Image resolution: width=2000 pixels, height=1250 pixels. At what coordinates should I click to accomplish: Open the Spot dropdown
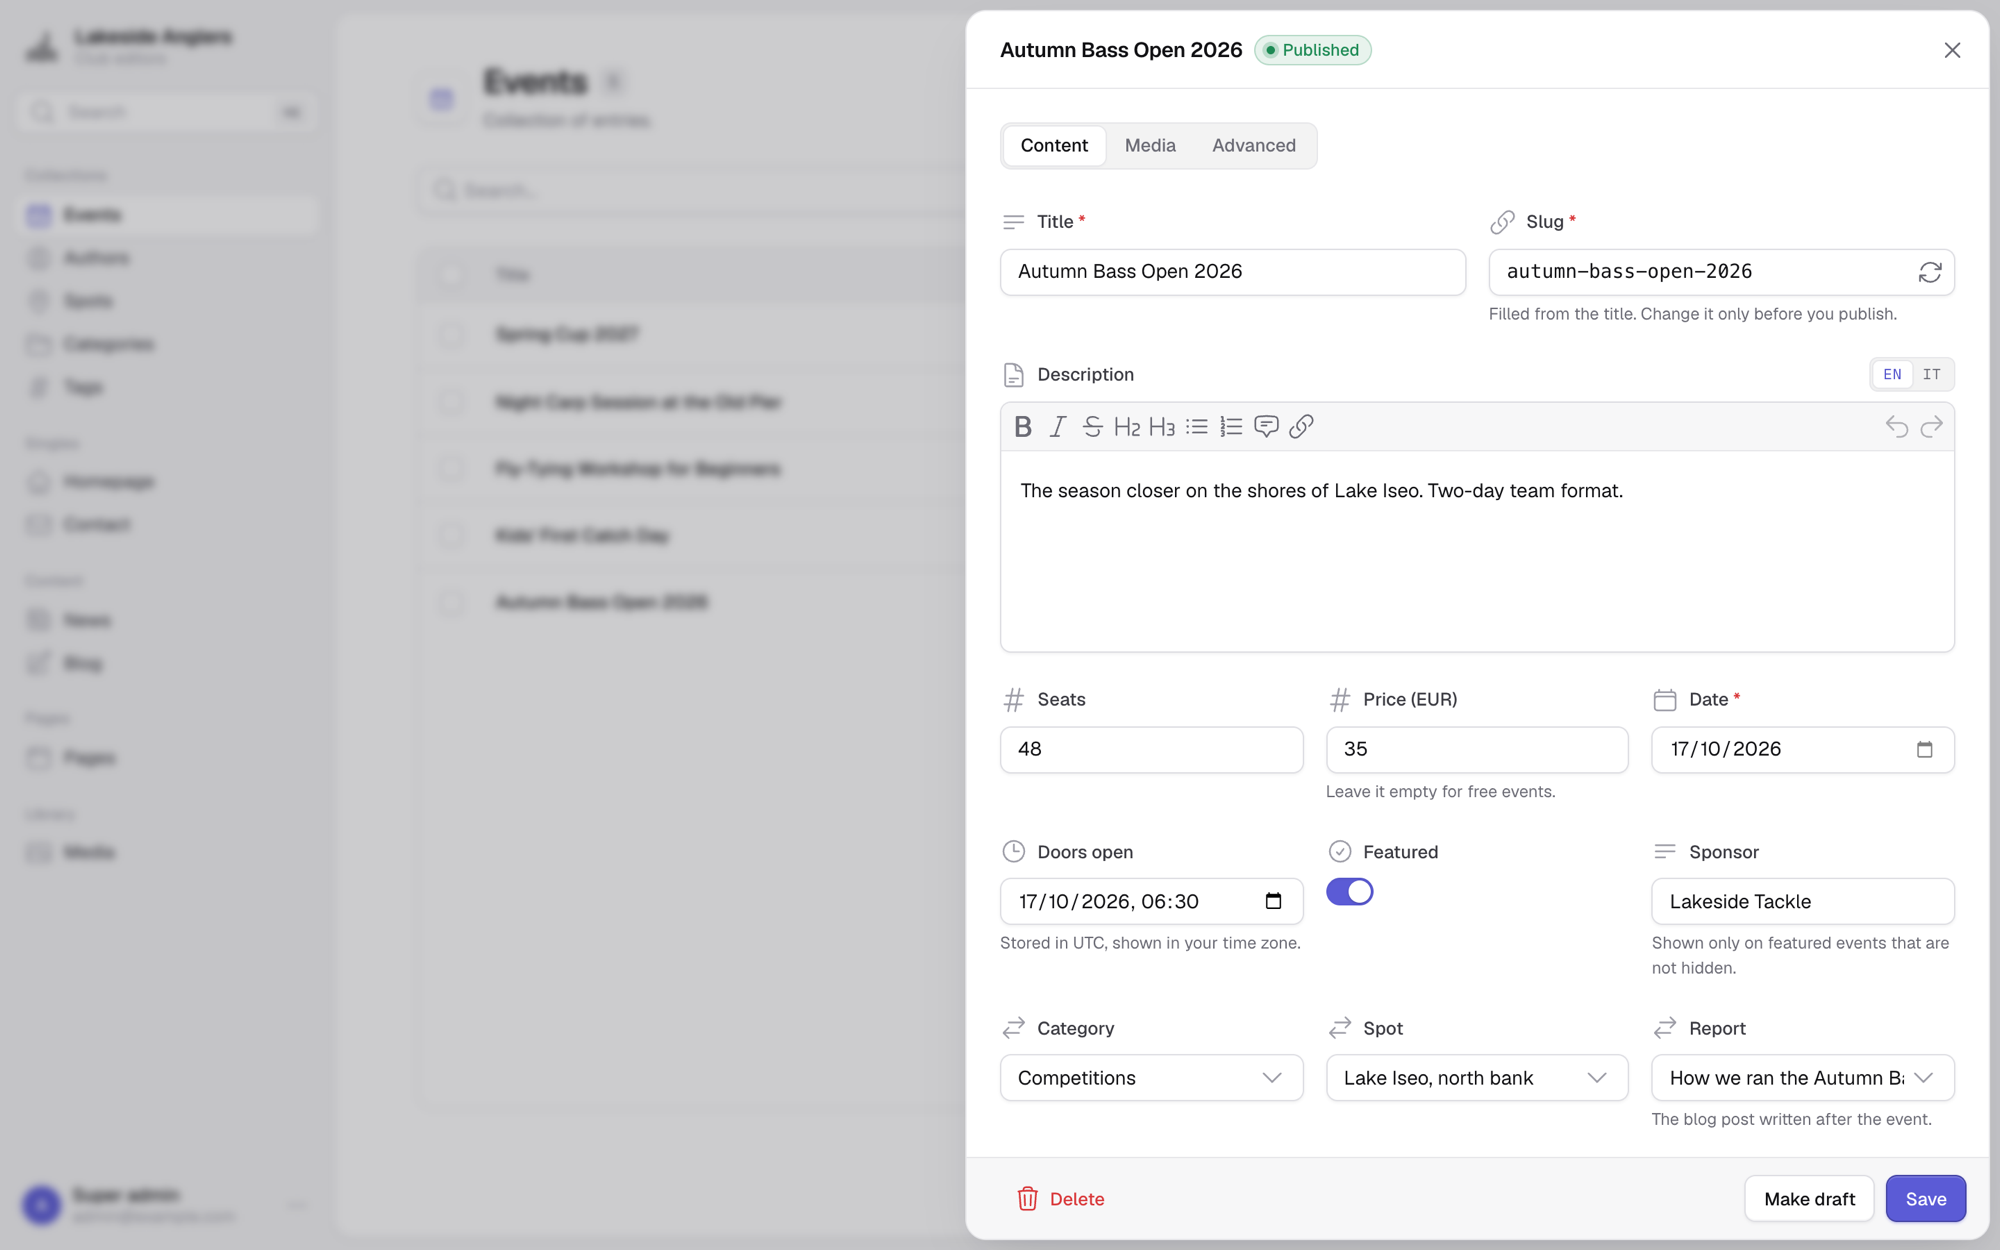[1477, 1078]
